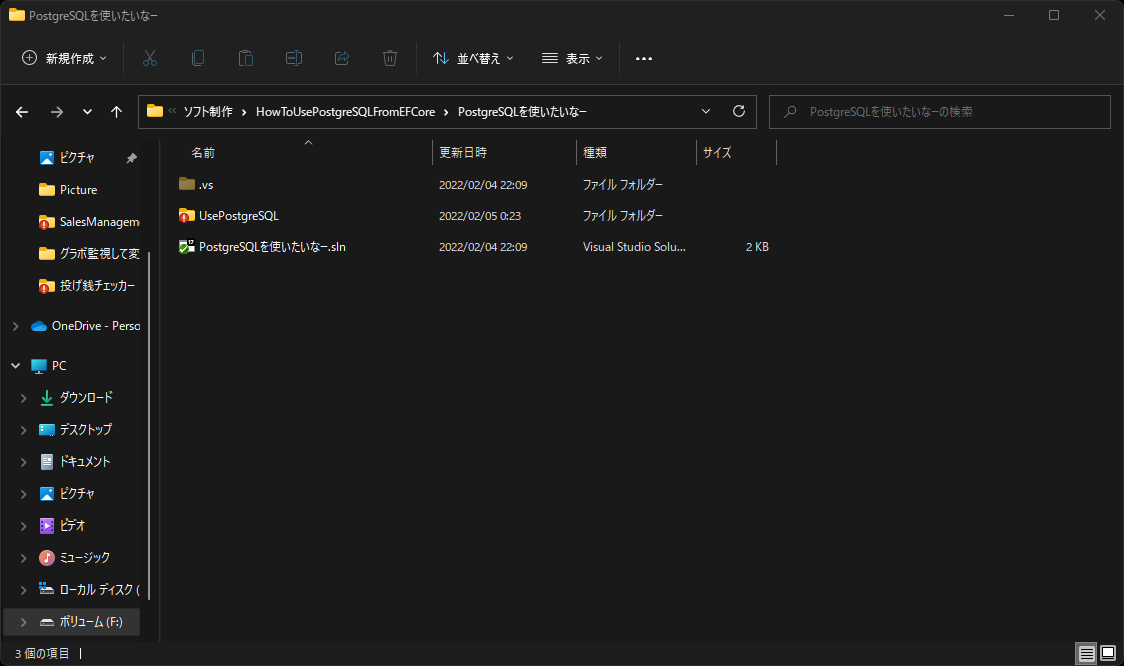Go back with the left arrow
The image size is (1124, 666).
(22, 112)
